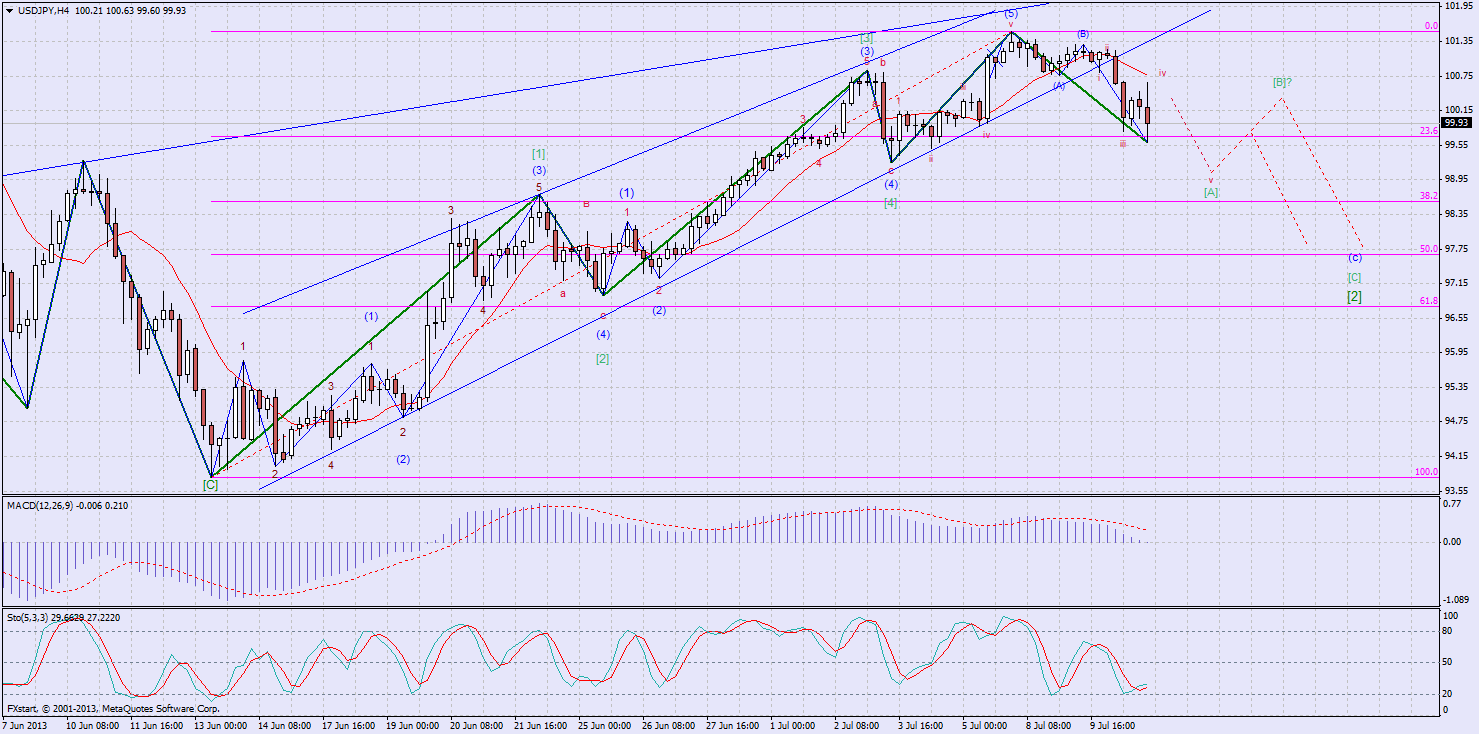Click price axis value 95.95
This screenshot has height=734, width=1479.
[x=1457, y=352]
